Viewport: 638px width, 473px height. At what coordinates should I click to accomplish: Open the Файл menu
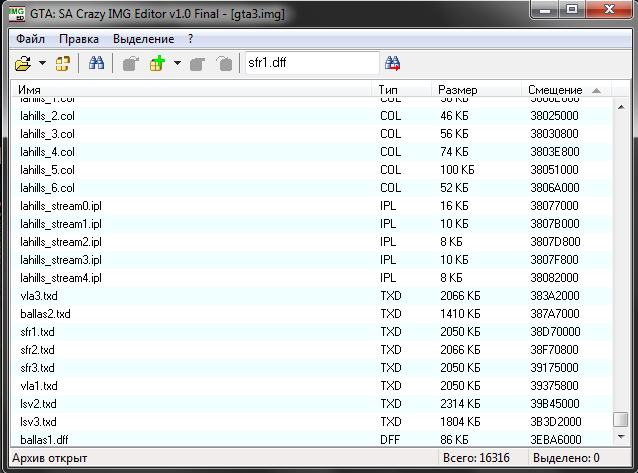(x=31, y=39)
